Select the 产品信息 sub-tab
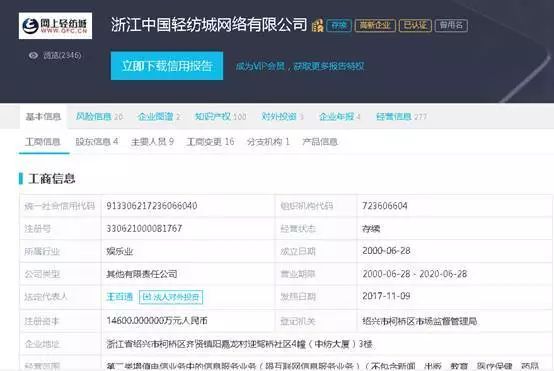This screenshot has height=371, width=554. click(x=320, y=142)
